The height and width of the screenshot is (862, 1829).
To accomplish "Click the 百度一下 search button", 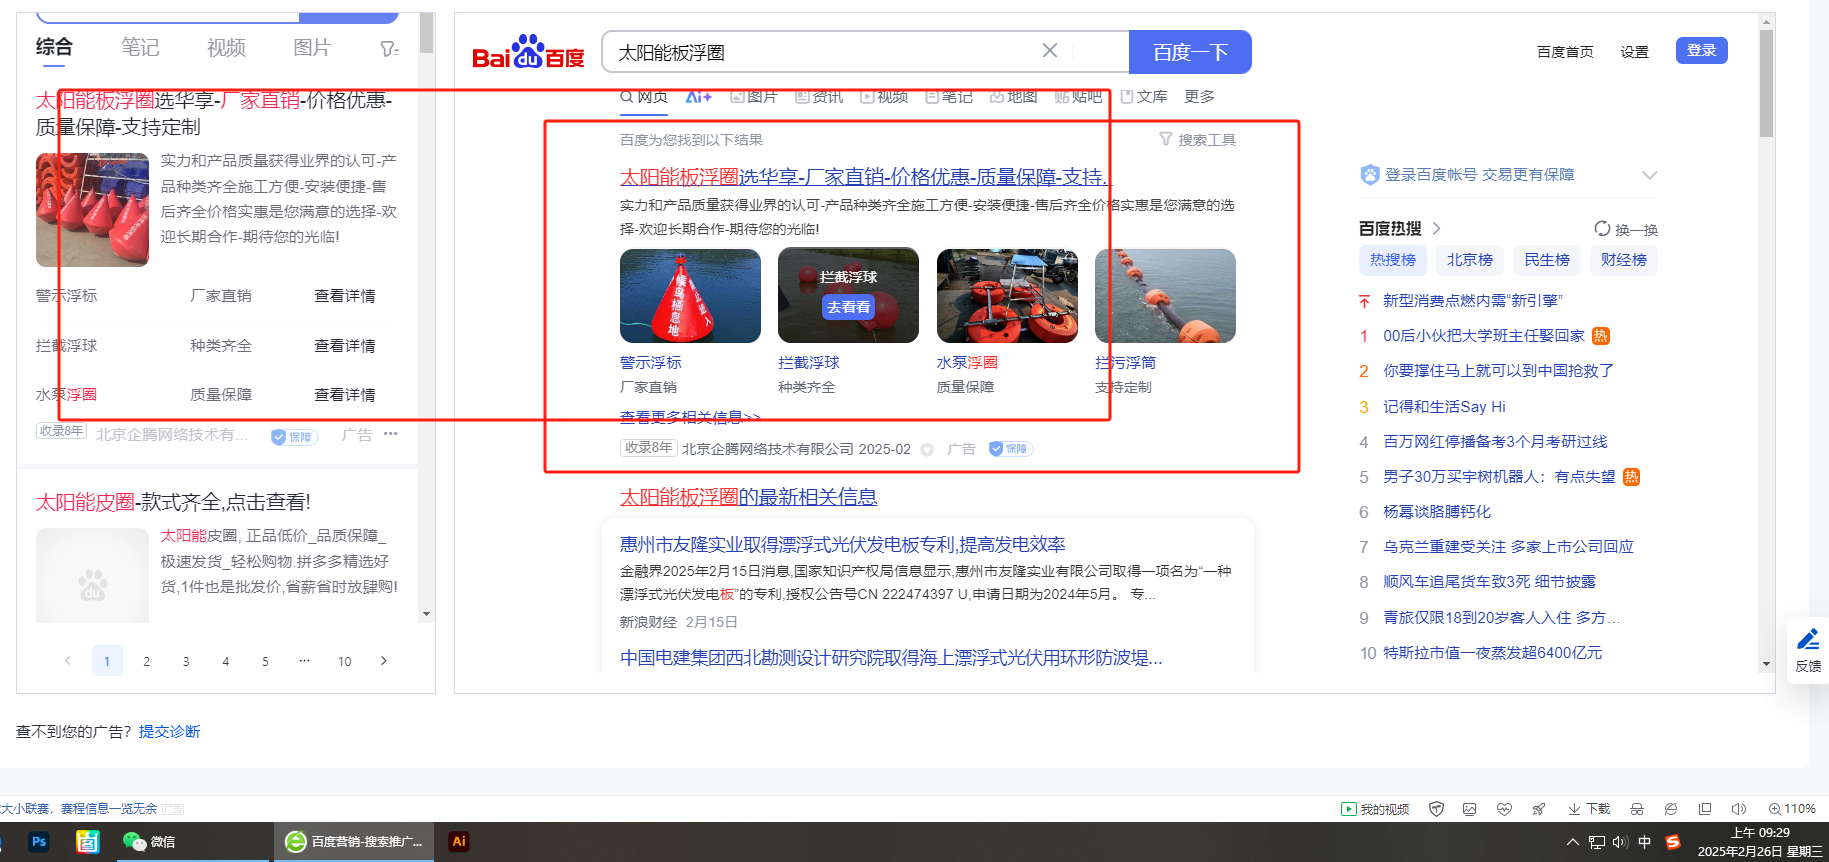I will click(1190, 52).
